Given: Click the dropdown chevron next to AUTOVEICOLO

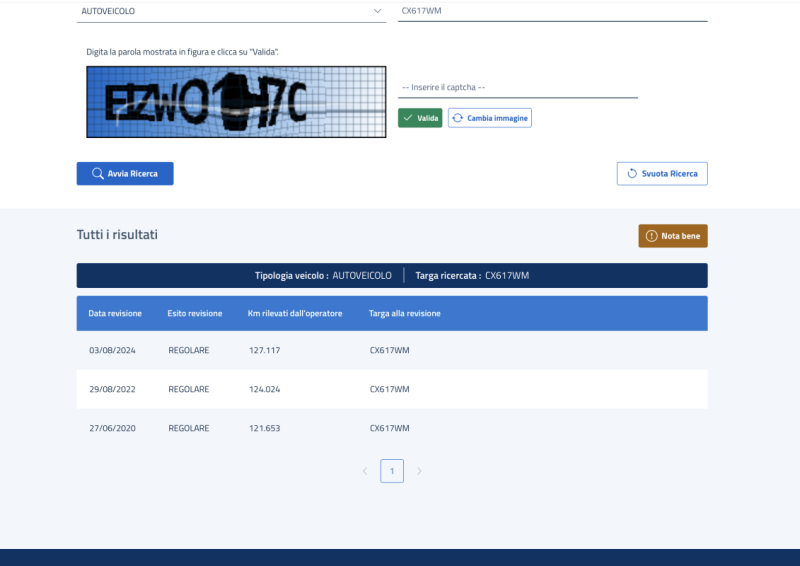Looking at the screenshot, I should 377,11.
